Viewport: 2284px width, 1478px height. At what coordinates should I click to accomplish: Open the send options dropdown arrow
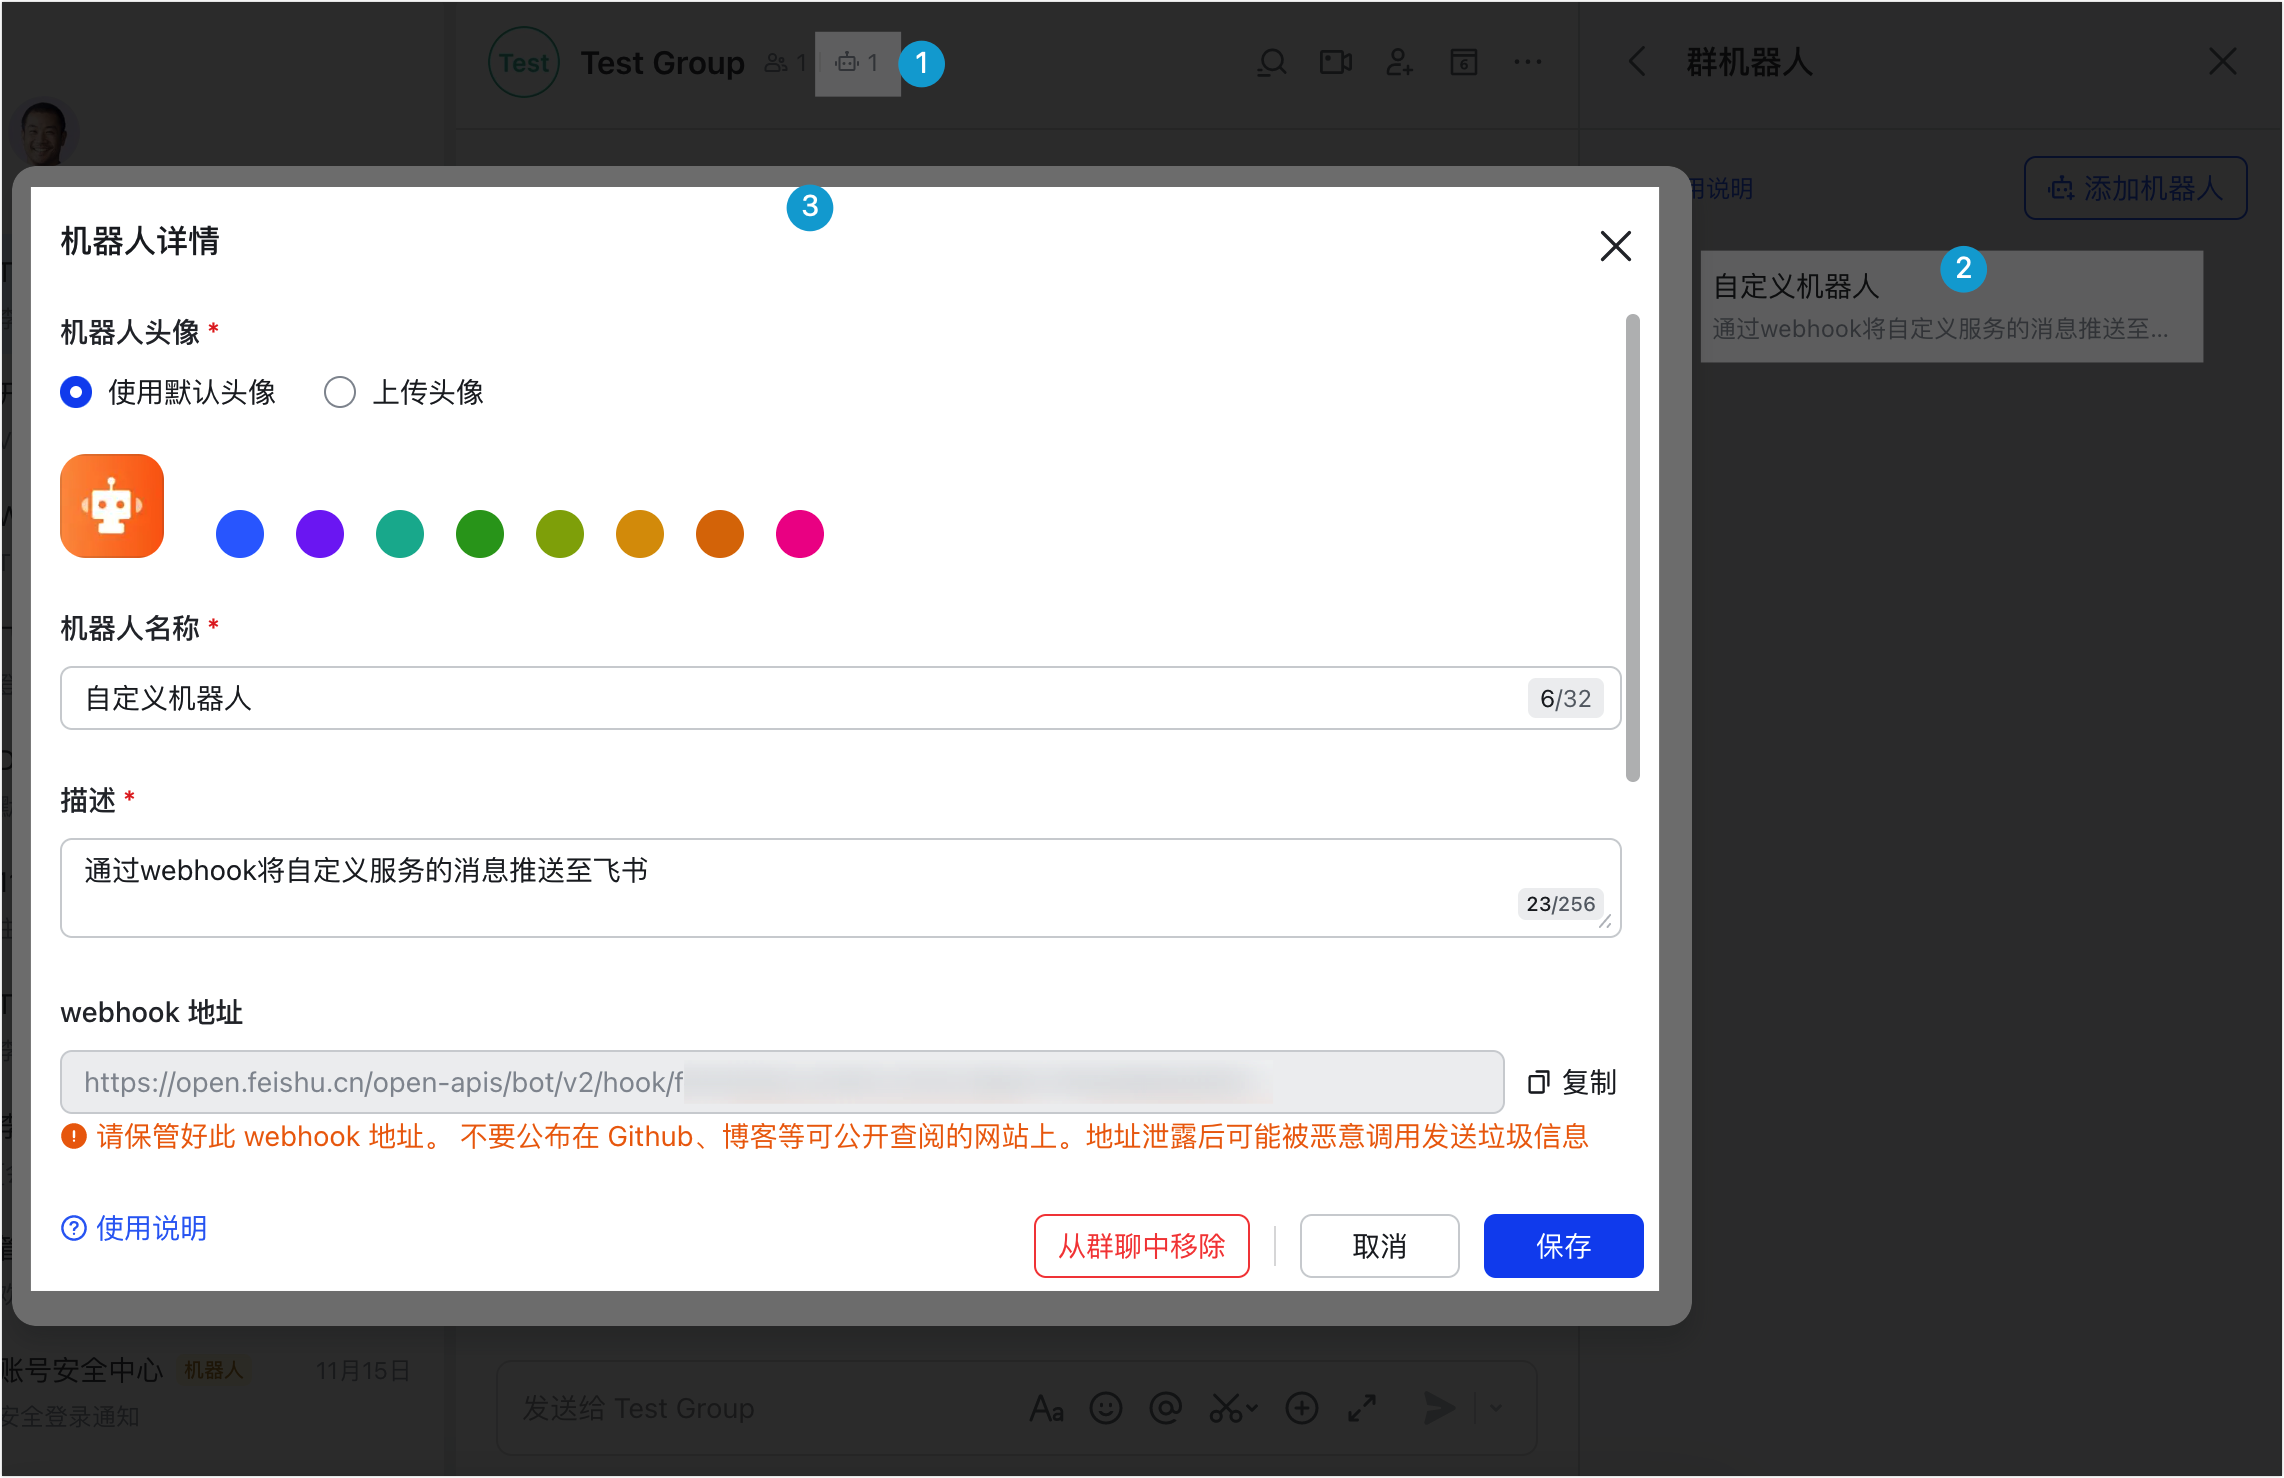point(1496,1409)
